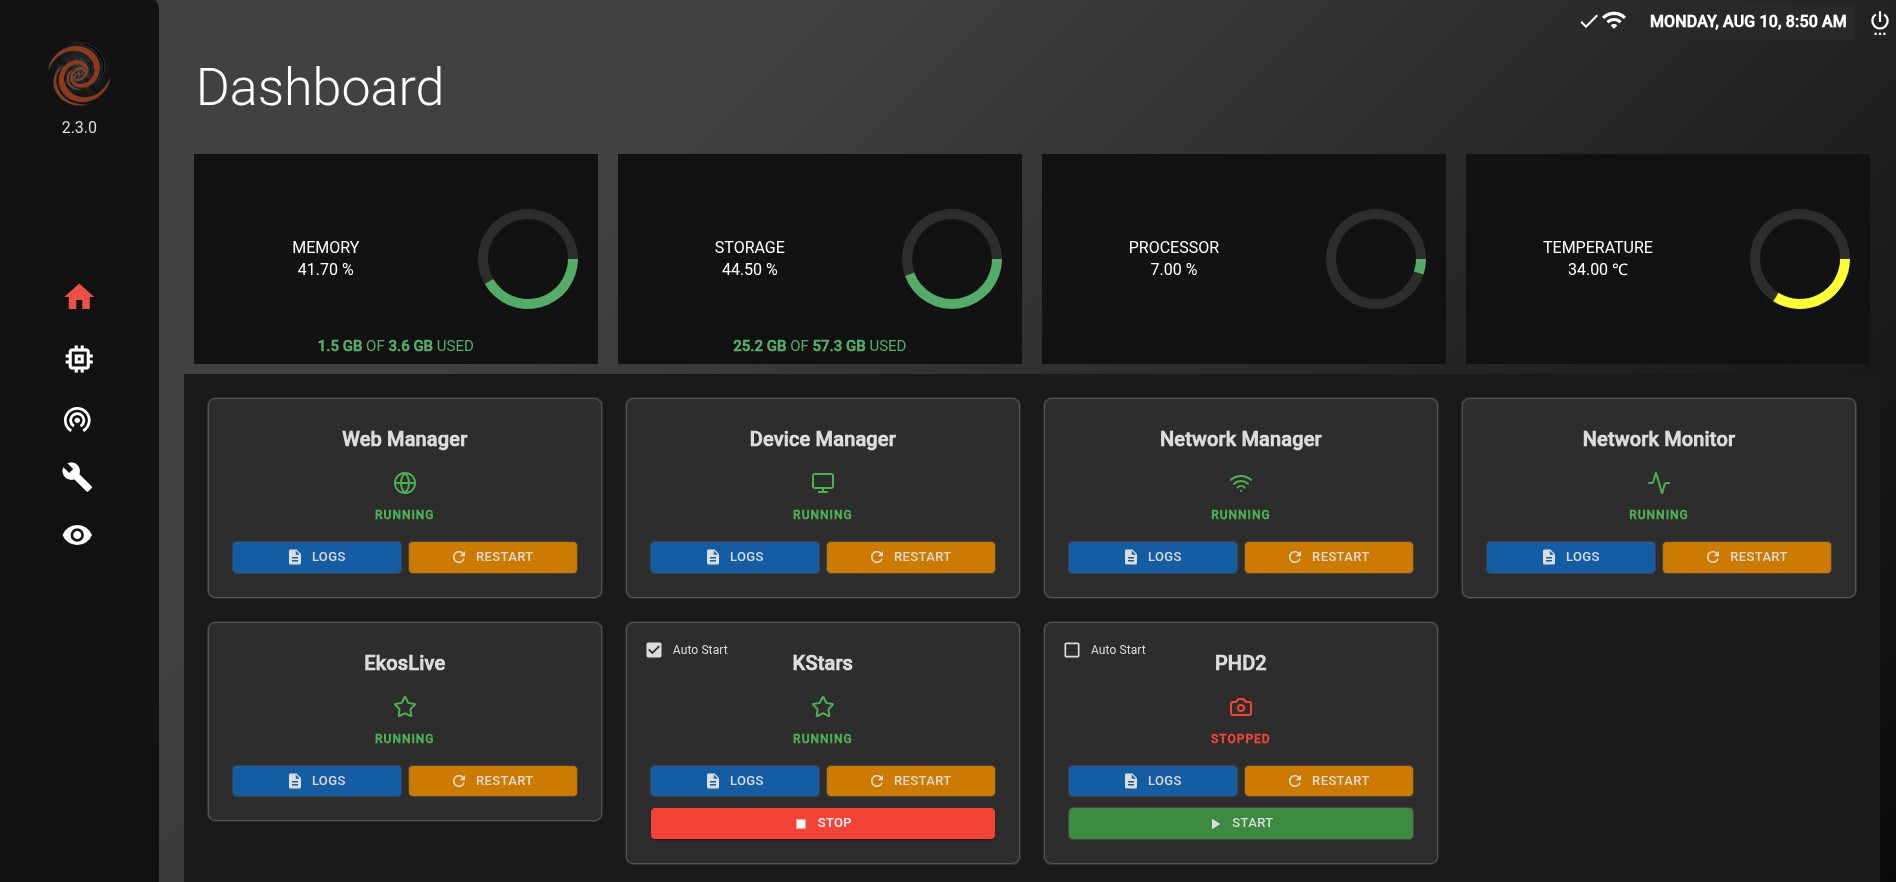This screenshot has width=1896, height=882.
Task: Click the Wi-Fi status icon in top bar
Action: (x=1614, y=20)
